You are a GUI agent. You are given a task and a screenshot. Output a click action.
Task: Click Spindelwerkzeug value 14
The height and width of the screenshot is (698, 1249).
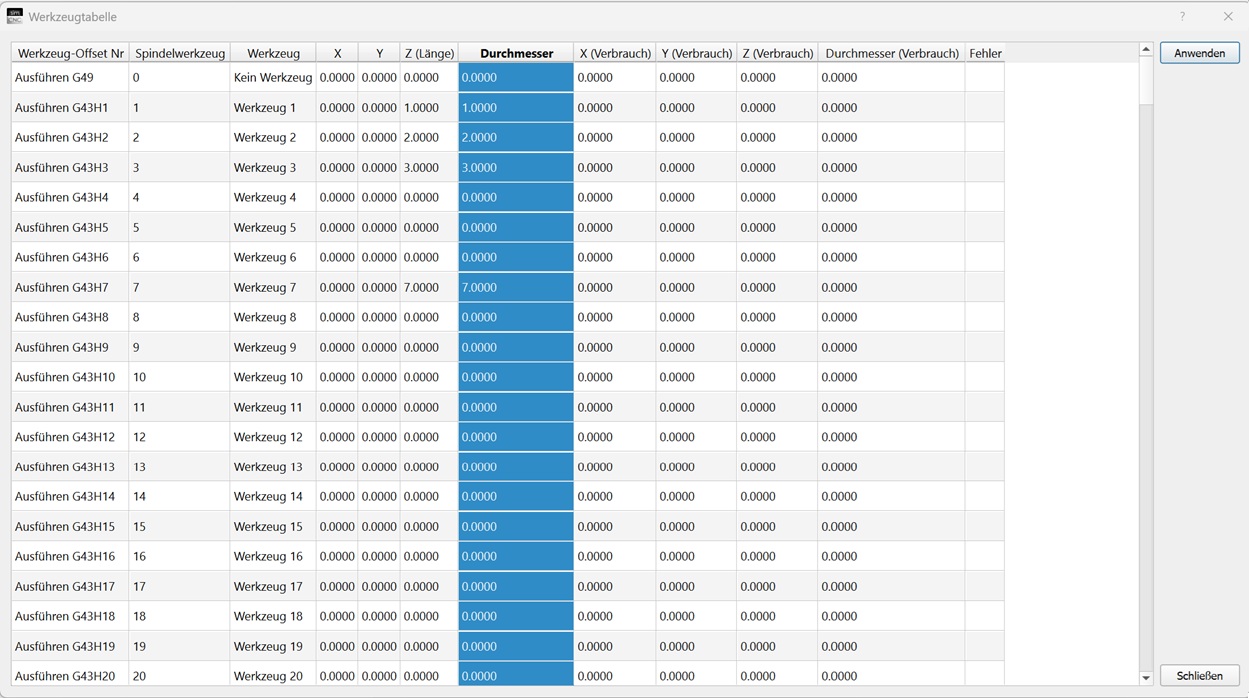[179, 496]
